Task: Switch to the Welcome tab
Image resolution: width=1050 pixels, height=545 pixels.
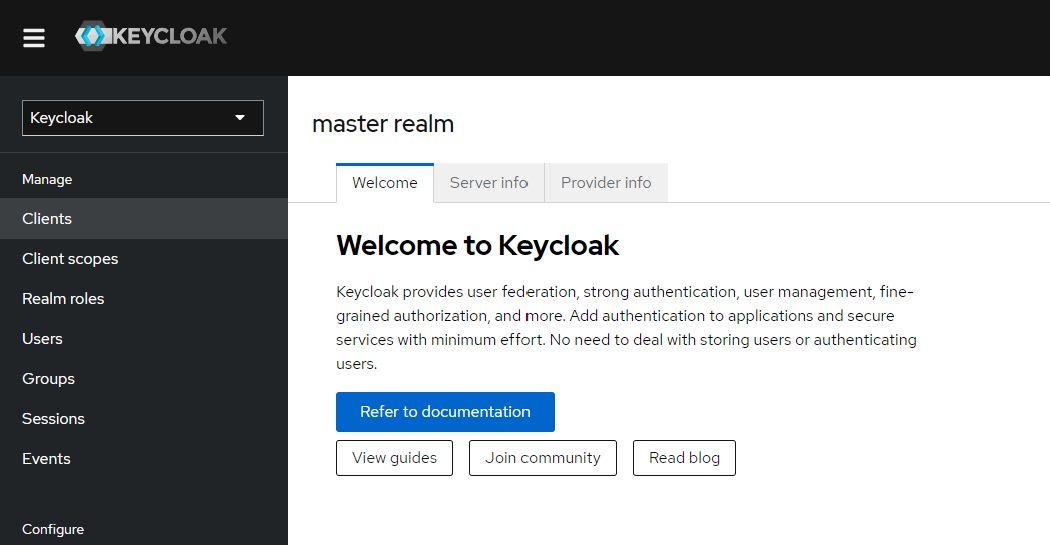Action: pos(385,183)
